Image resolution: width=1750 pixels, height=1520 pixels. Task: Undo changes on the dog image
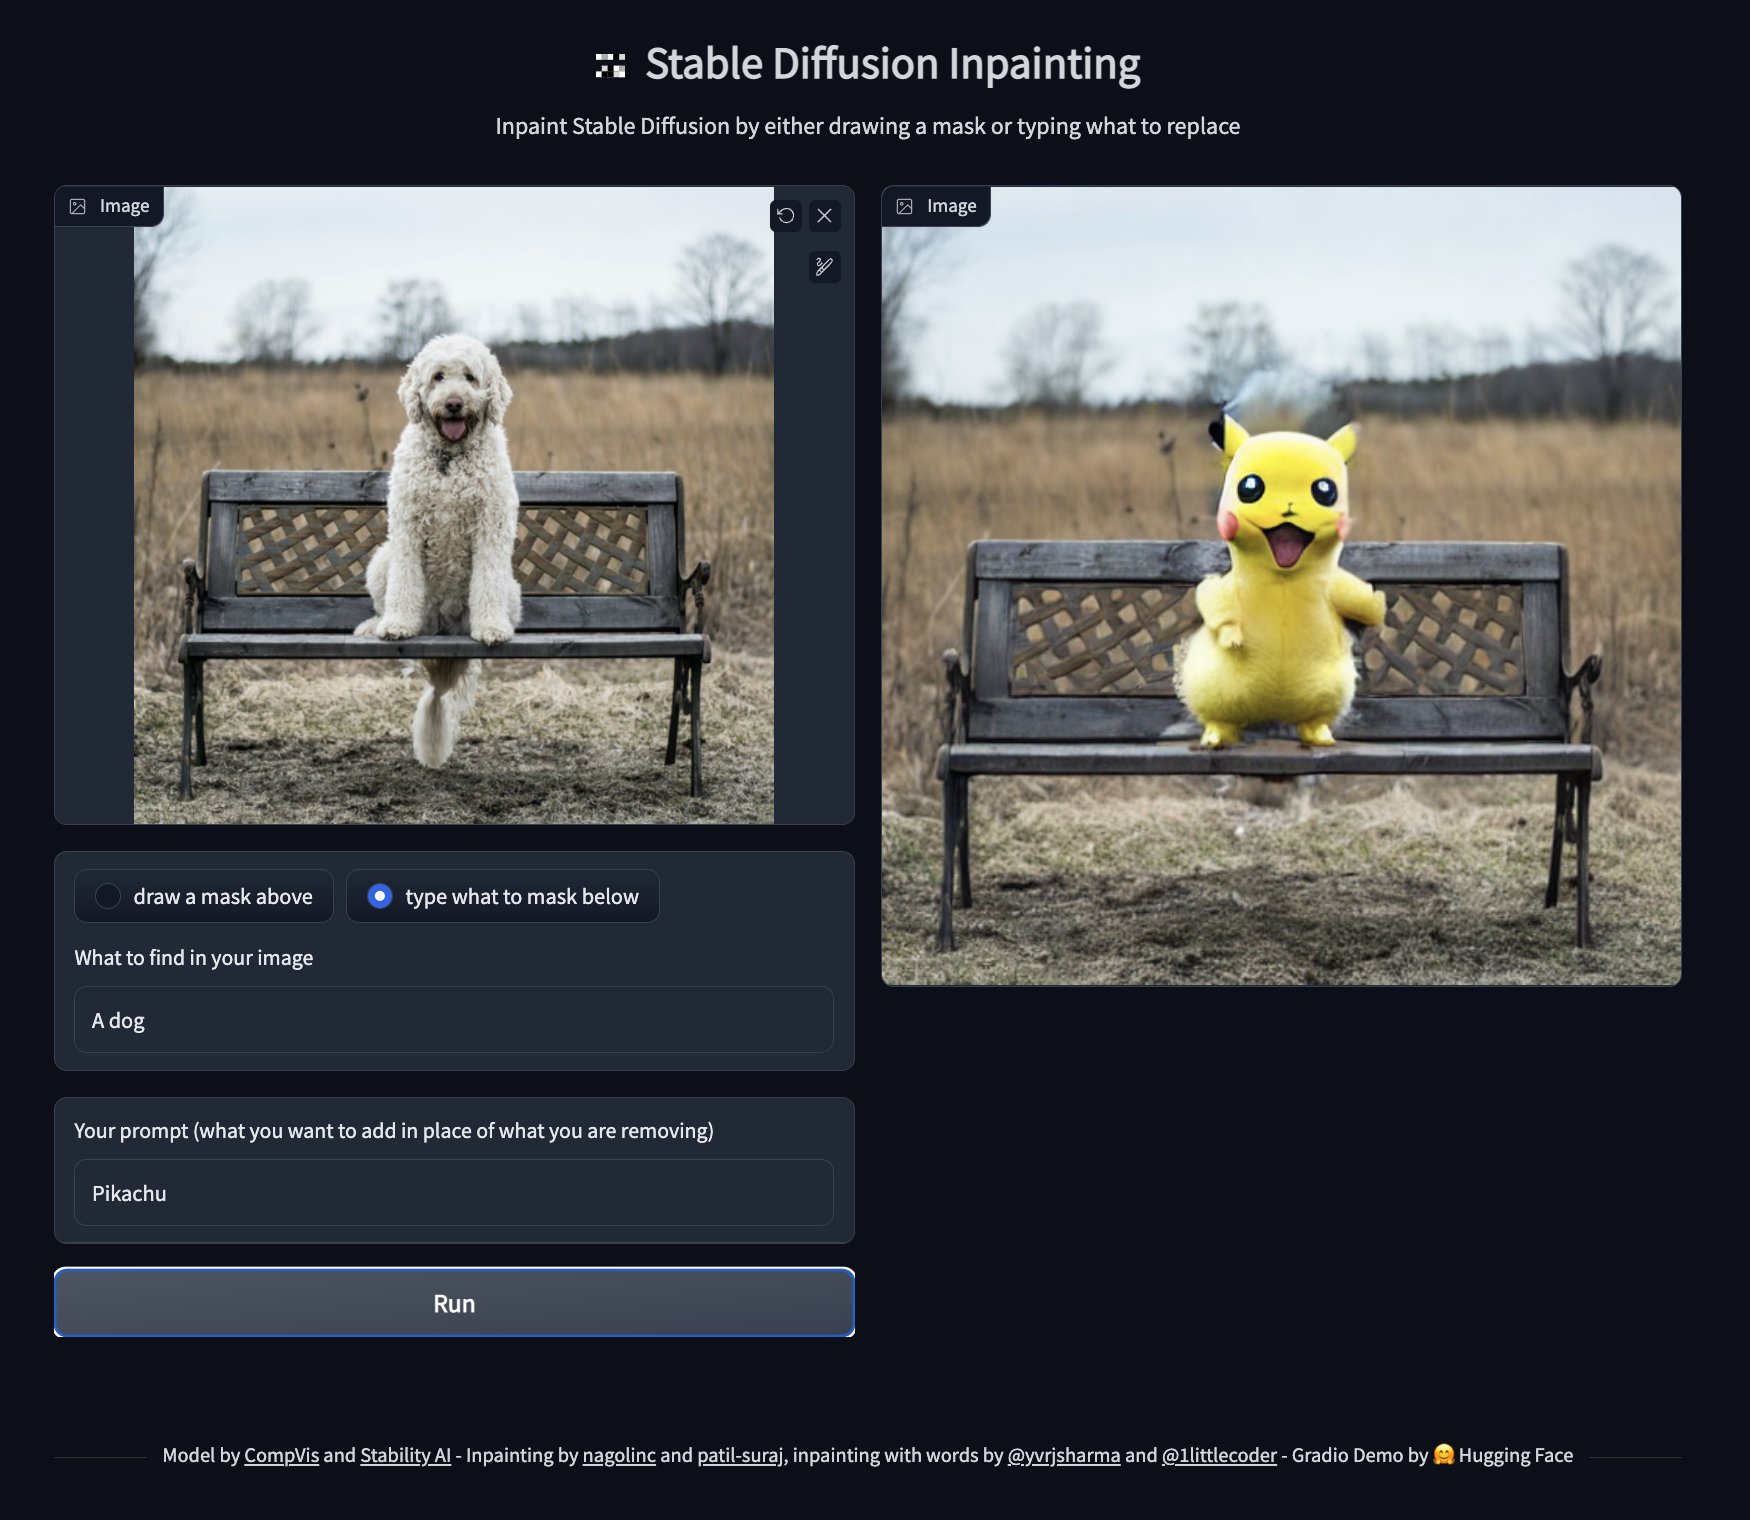(786, 216)
